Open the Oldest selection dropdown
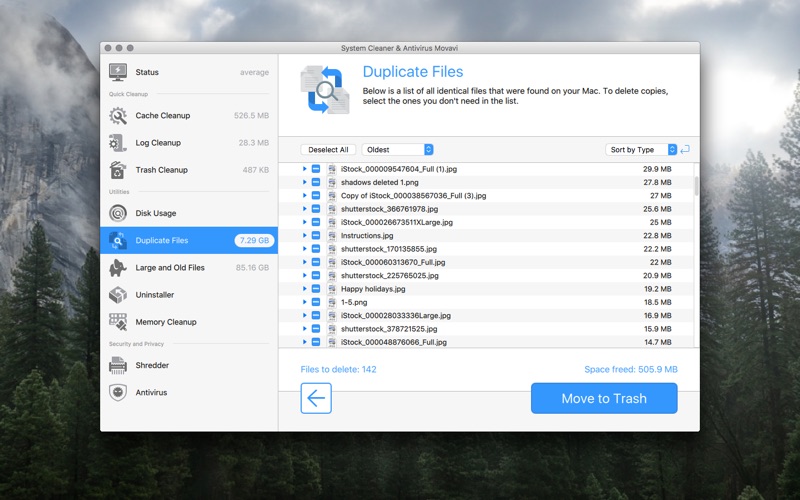The image size is (800, 500). 398,150
